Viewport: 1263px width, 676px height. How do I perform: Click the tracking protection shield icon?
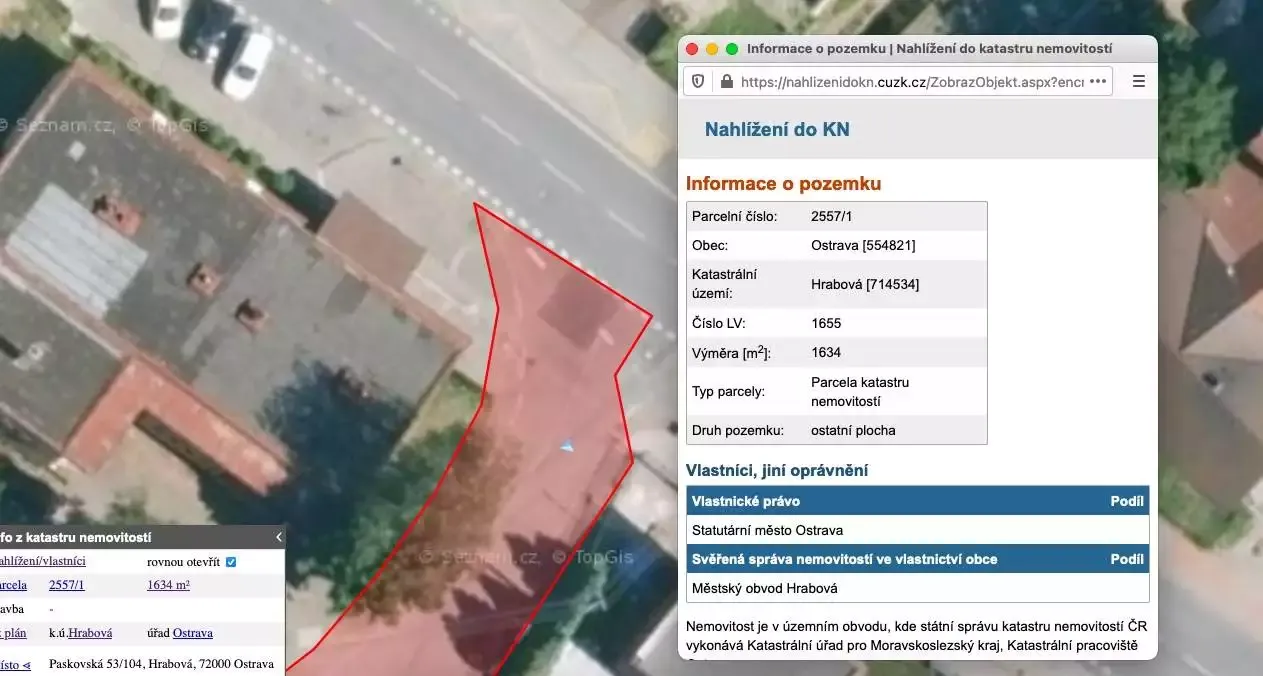click(698, 82)
